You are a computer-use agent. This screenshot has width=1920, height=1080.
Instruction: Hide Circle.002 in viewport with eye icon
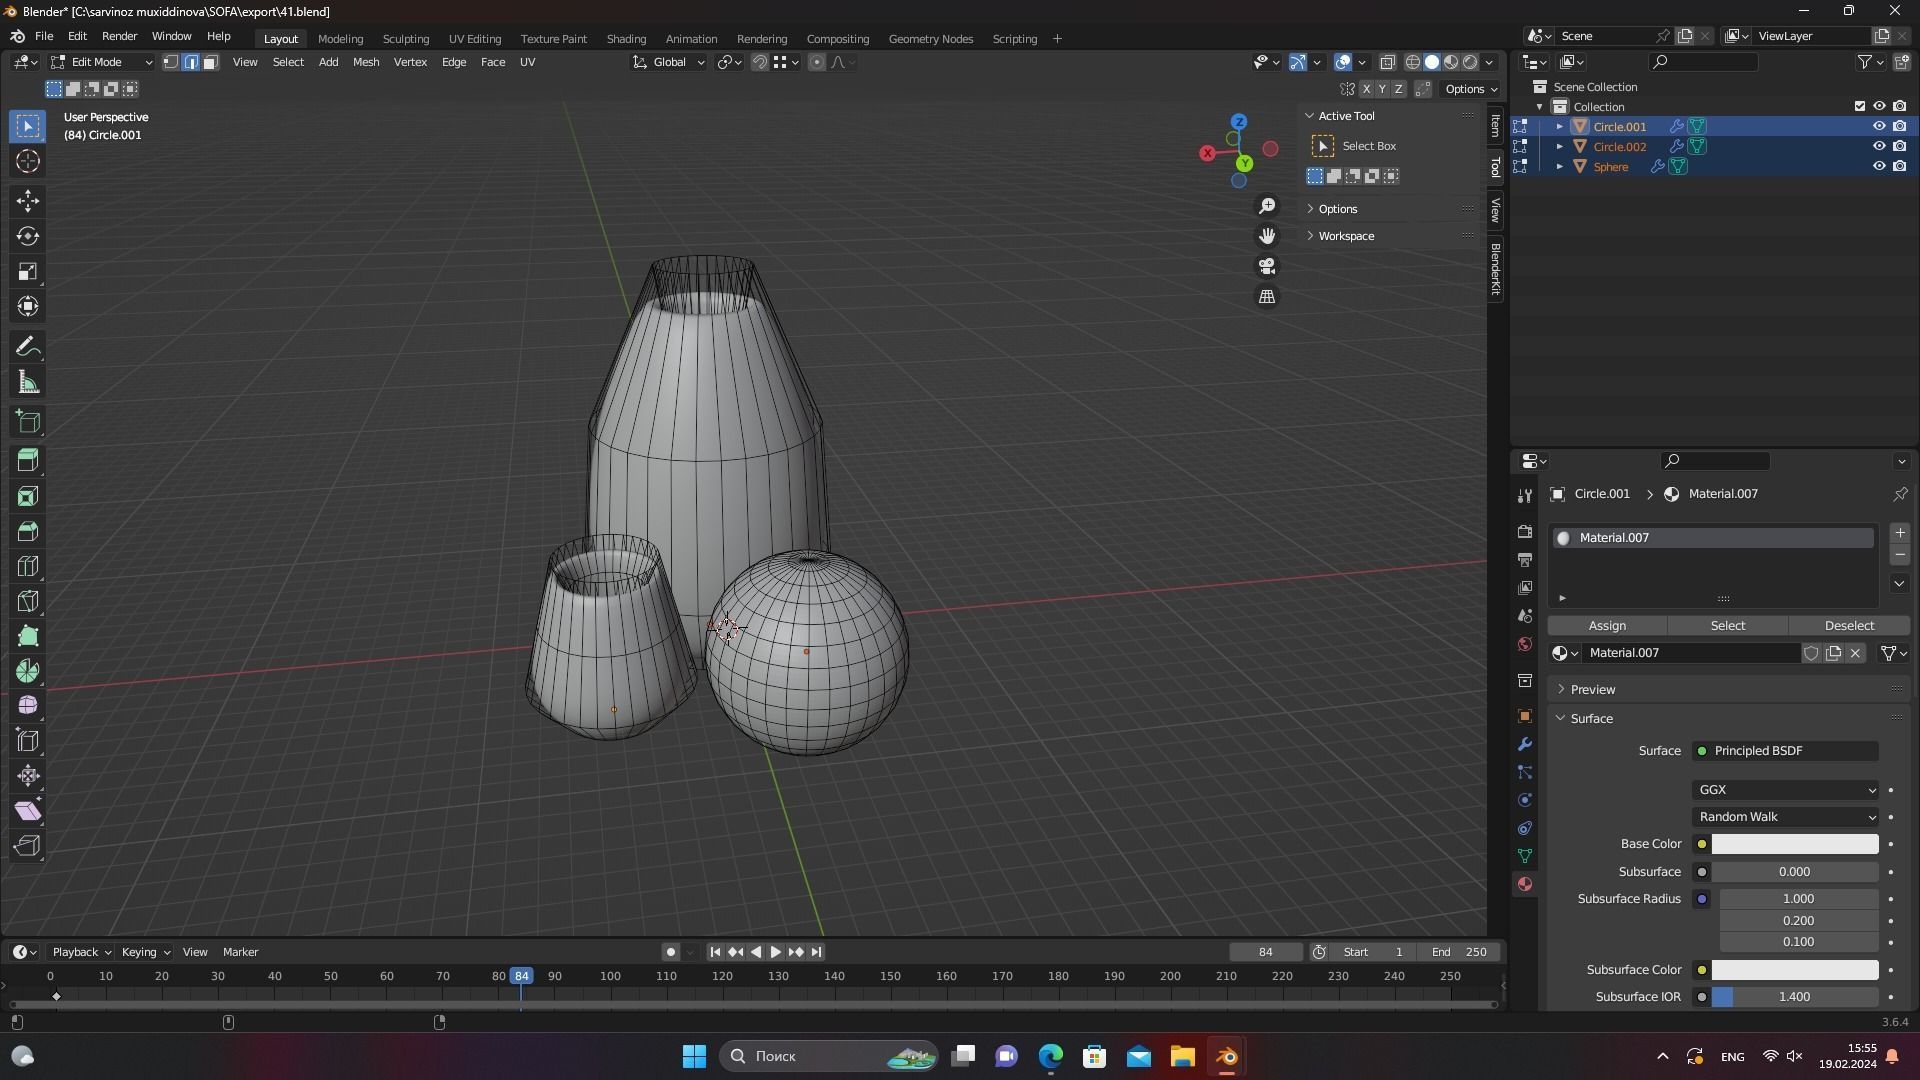click(x=1879, y=147)
